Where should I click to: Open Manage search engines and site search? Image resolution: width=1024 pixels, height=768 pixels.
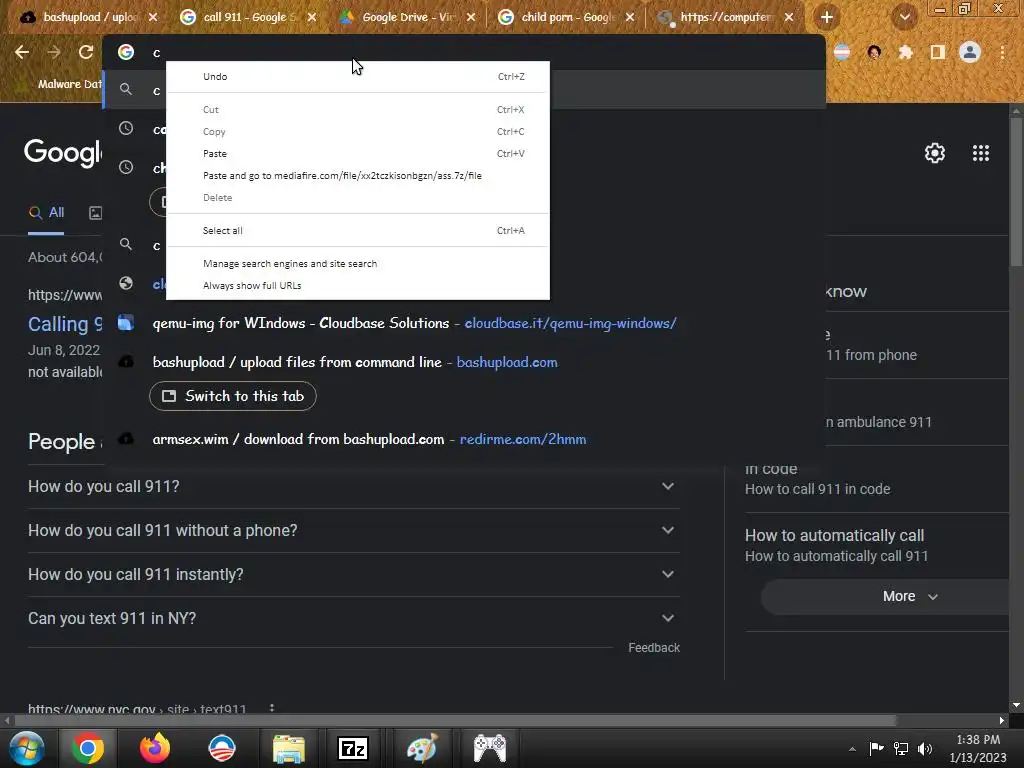(x=358, y=264)
